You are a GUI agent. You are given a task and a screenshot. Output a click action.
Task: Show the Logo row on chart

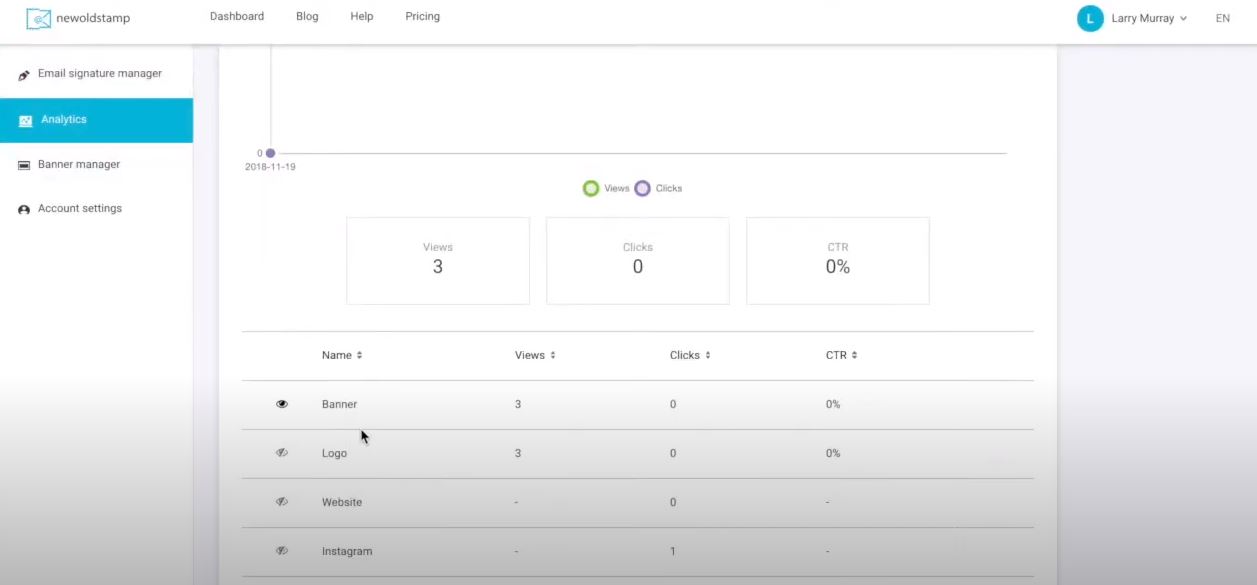[x=282, y=453]
